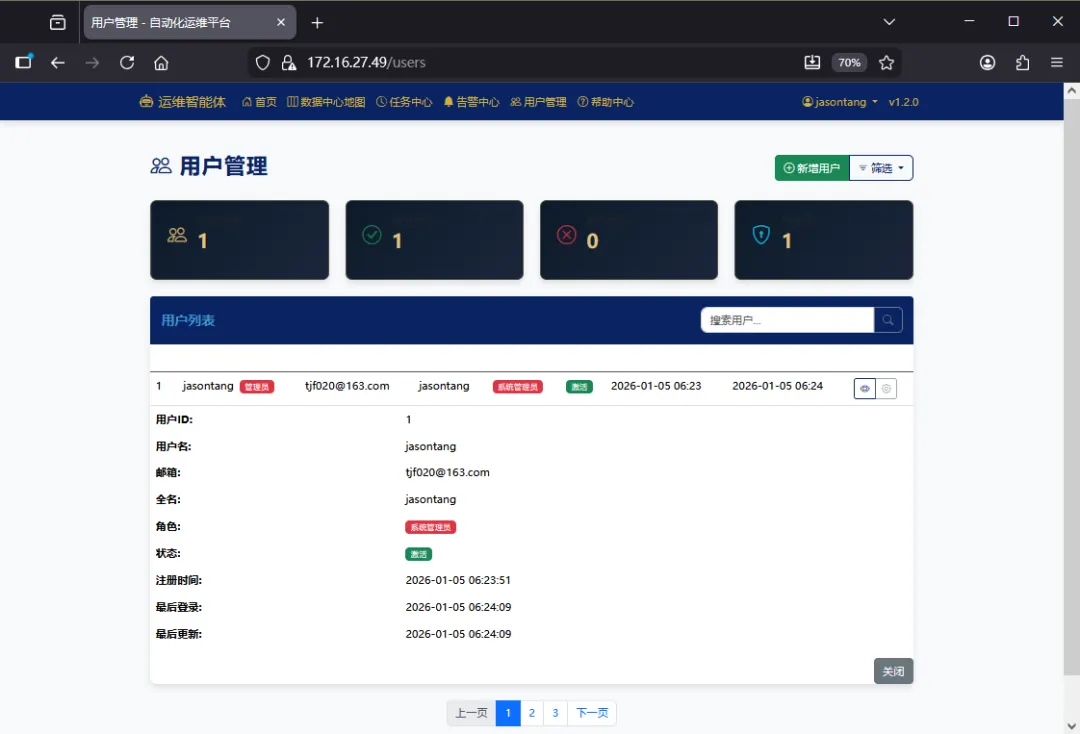Image resolution: width=1080 pixels, height=734 pixels.
Task: Go to the browser home page
Action: [x=161, y=63]
